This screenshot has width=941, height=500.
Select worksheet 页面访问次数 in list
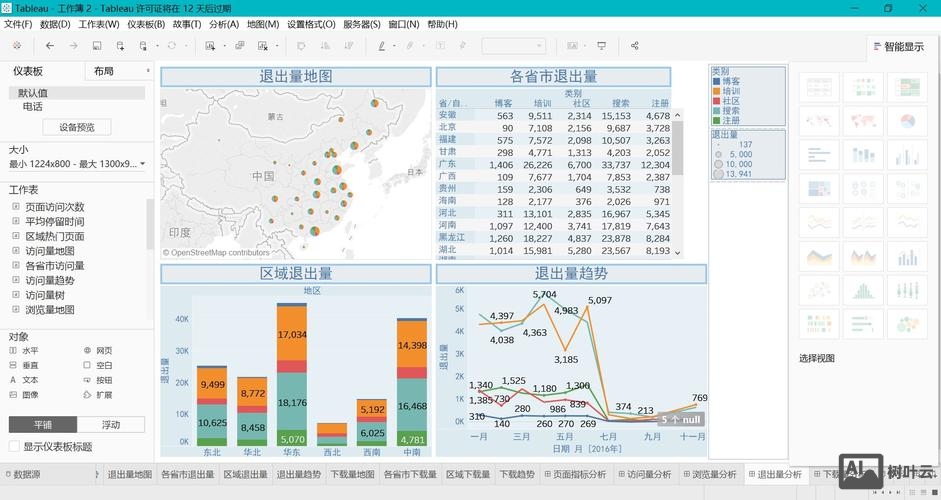click(x=55, y=206)
